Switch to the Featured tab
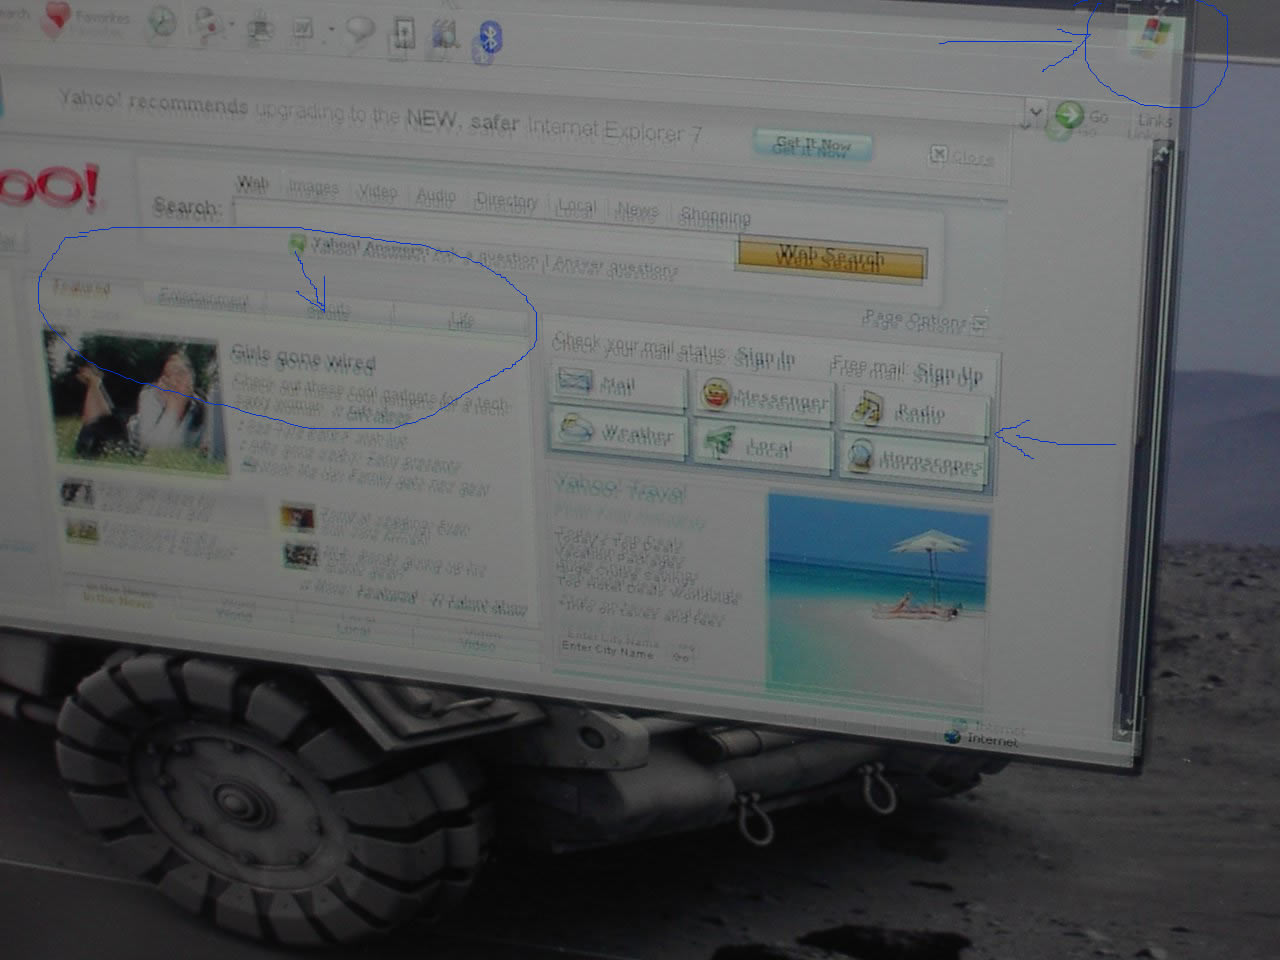This screenshot has width=1280, height=960. pyautogui.click(x=81, y=289)
